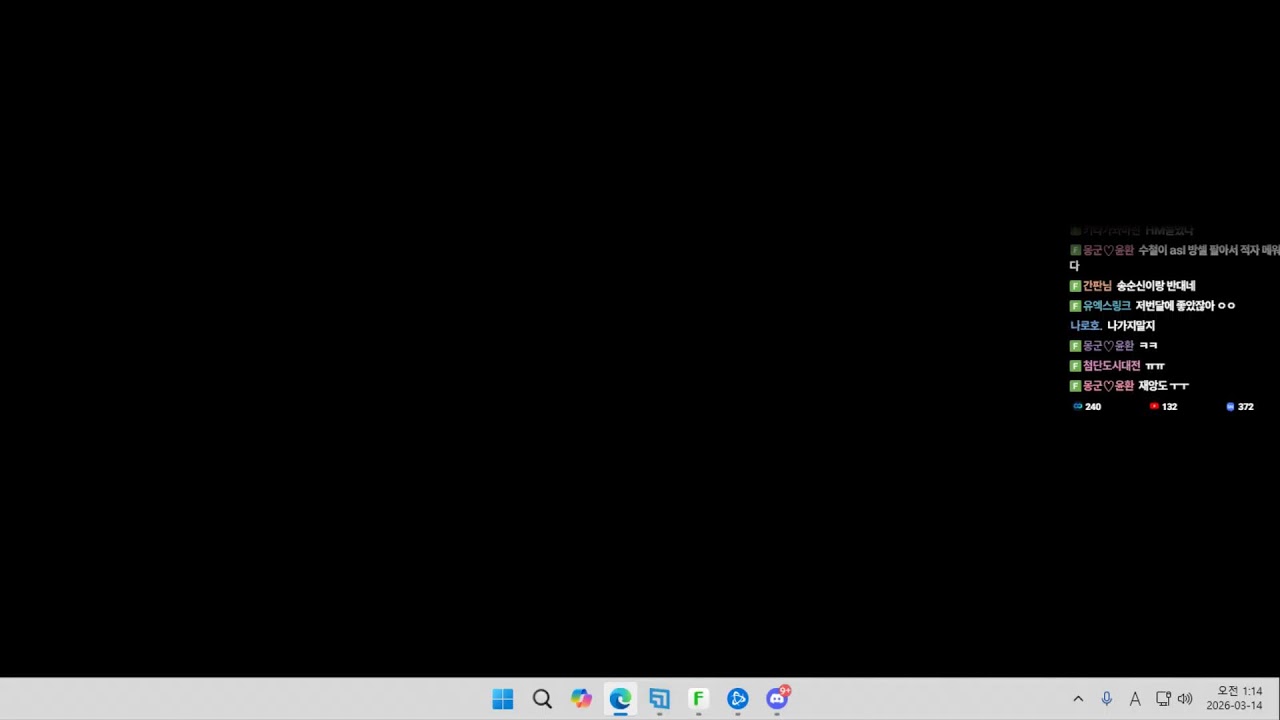1280x720 pixels.
Task: Open Discord with the 9+ badge
Action: click(x=777, y=699)
